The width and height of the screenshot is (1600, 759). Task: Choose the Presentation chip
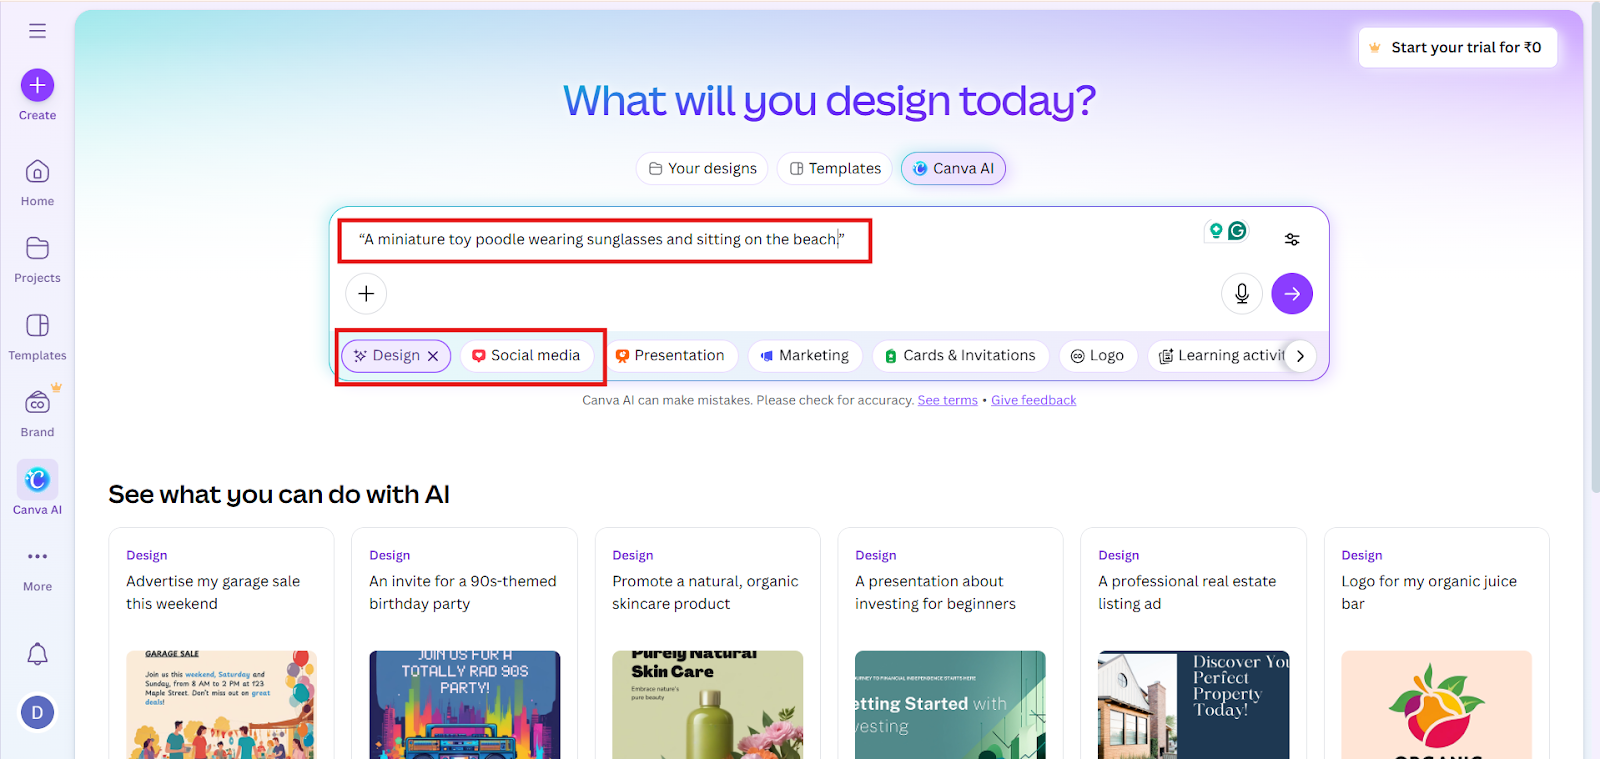670,356
